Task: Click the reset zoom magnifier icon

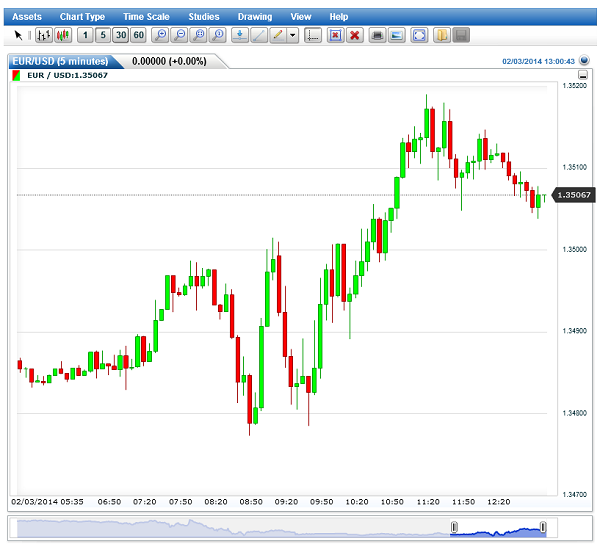Action: coord(218,36)
